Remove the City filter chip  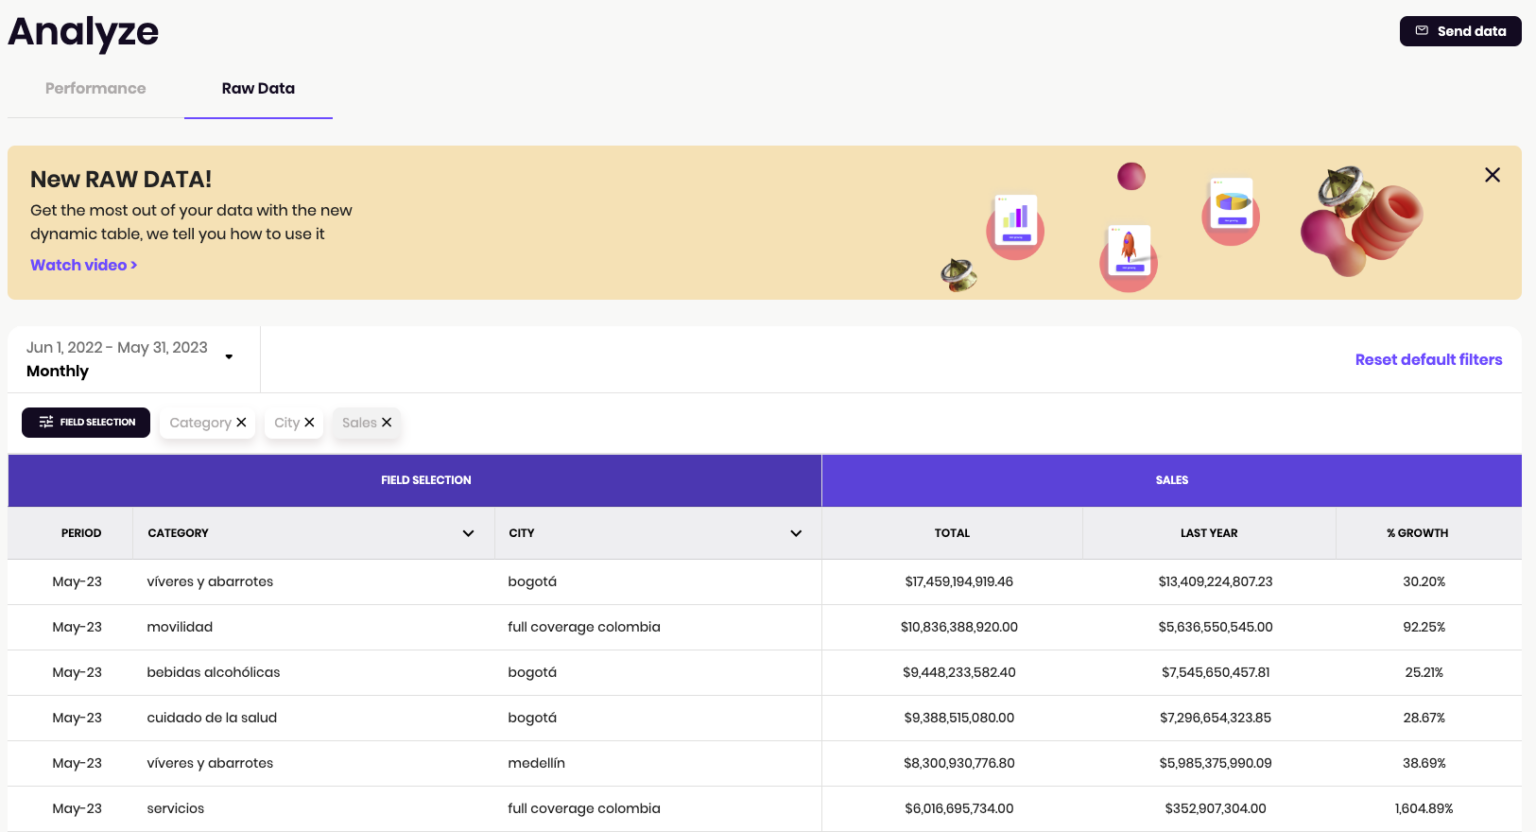(310, 422)
